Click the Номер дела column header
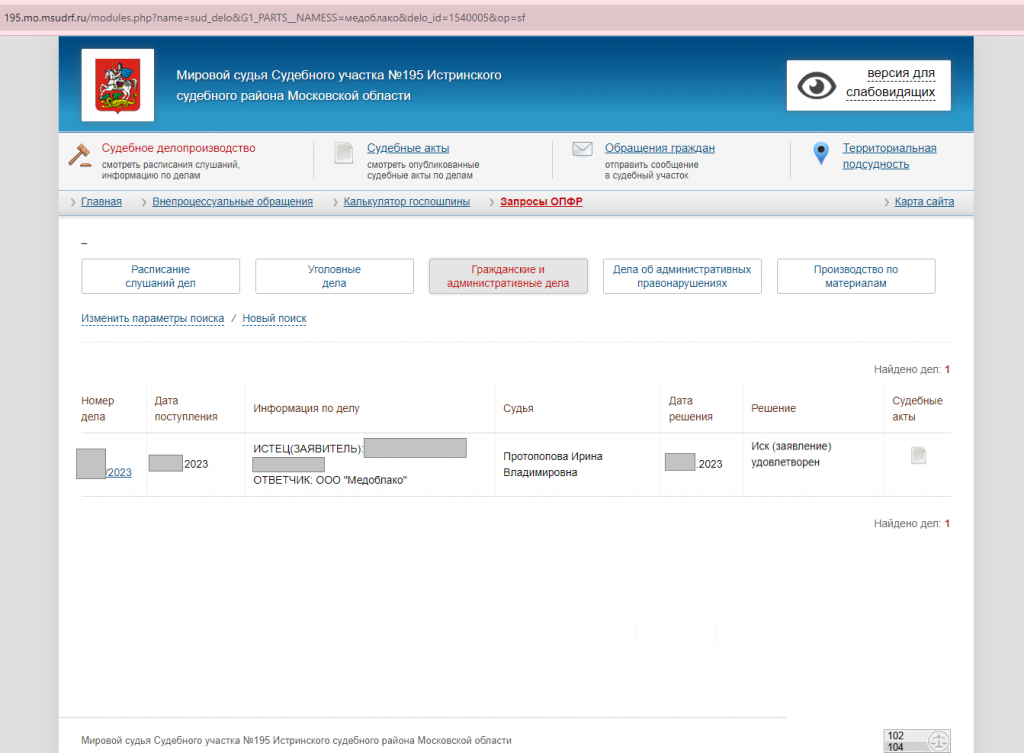This screenshot has width=1024, height=753. point(97,408)
